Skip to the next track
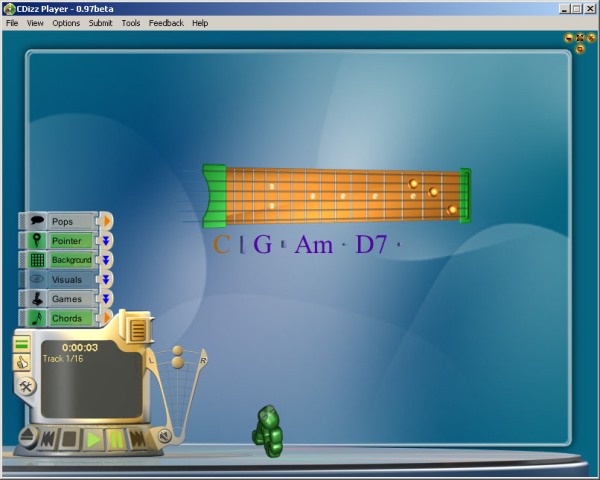 coord(137,439)
